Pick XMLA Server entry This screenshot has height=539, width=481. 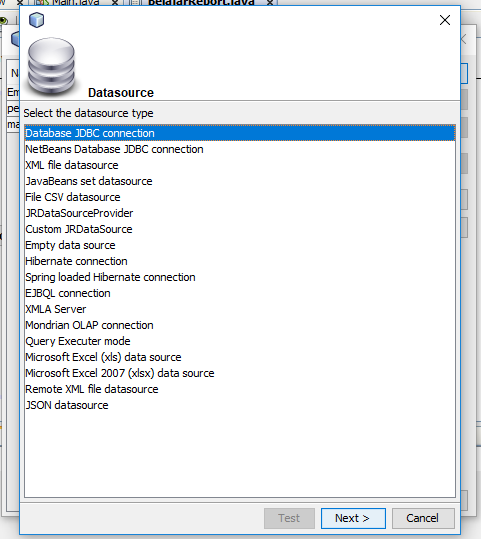(240, 309)
